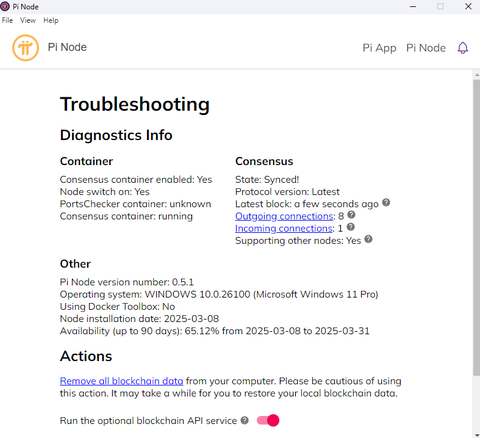Disable the optional blockchain API service toggle
This screenshot has height=438, width=480.
coord(268,420)
